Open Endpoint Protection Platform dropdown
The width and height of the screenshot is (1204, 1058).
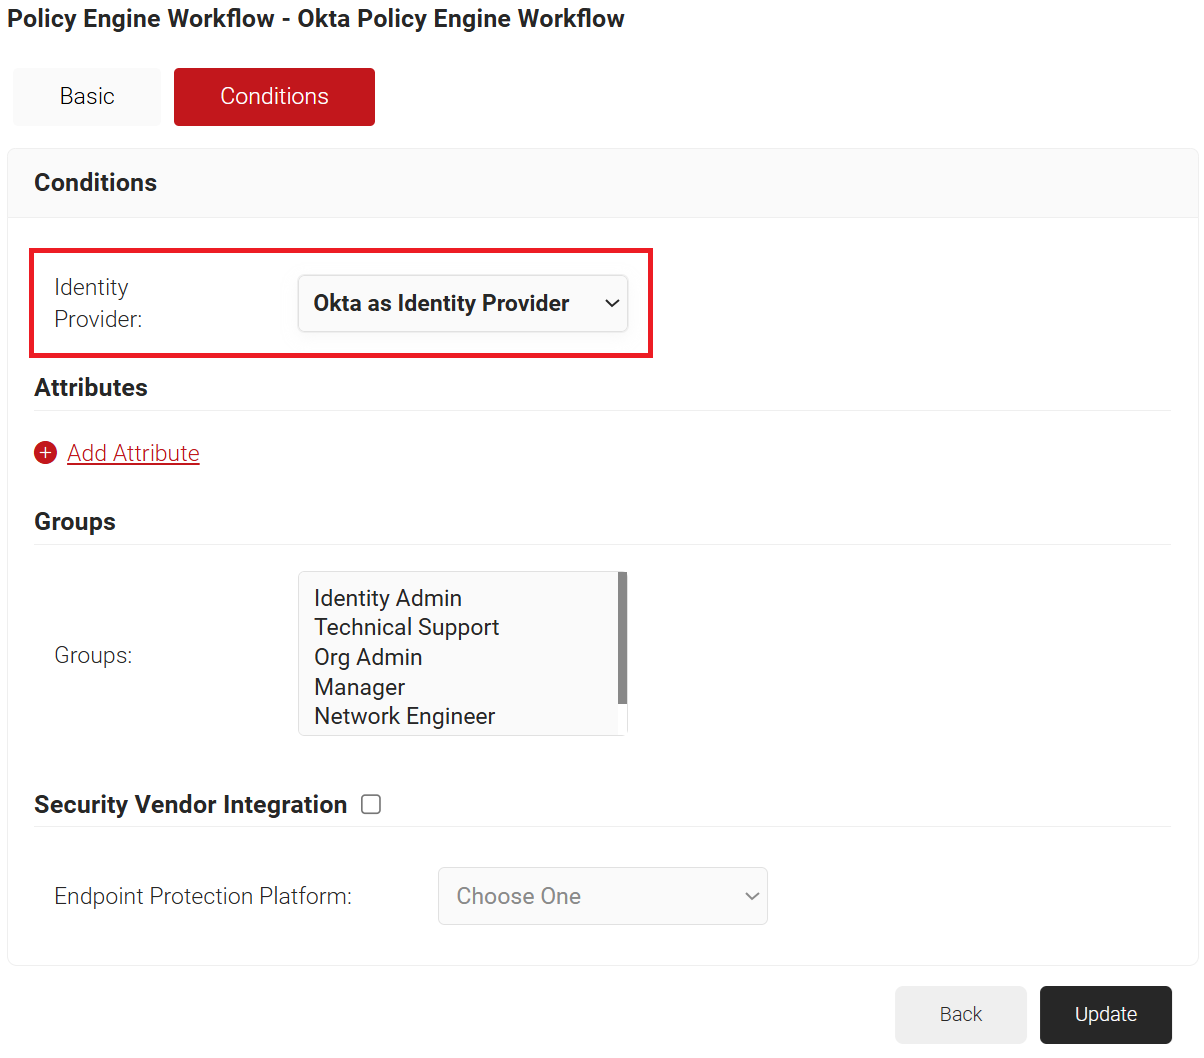point(603,896)
